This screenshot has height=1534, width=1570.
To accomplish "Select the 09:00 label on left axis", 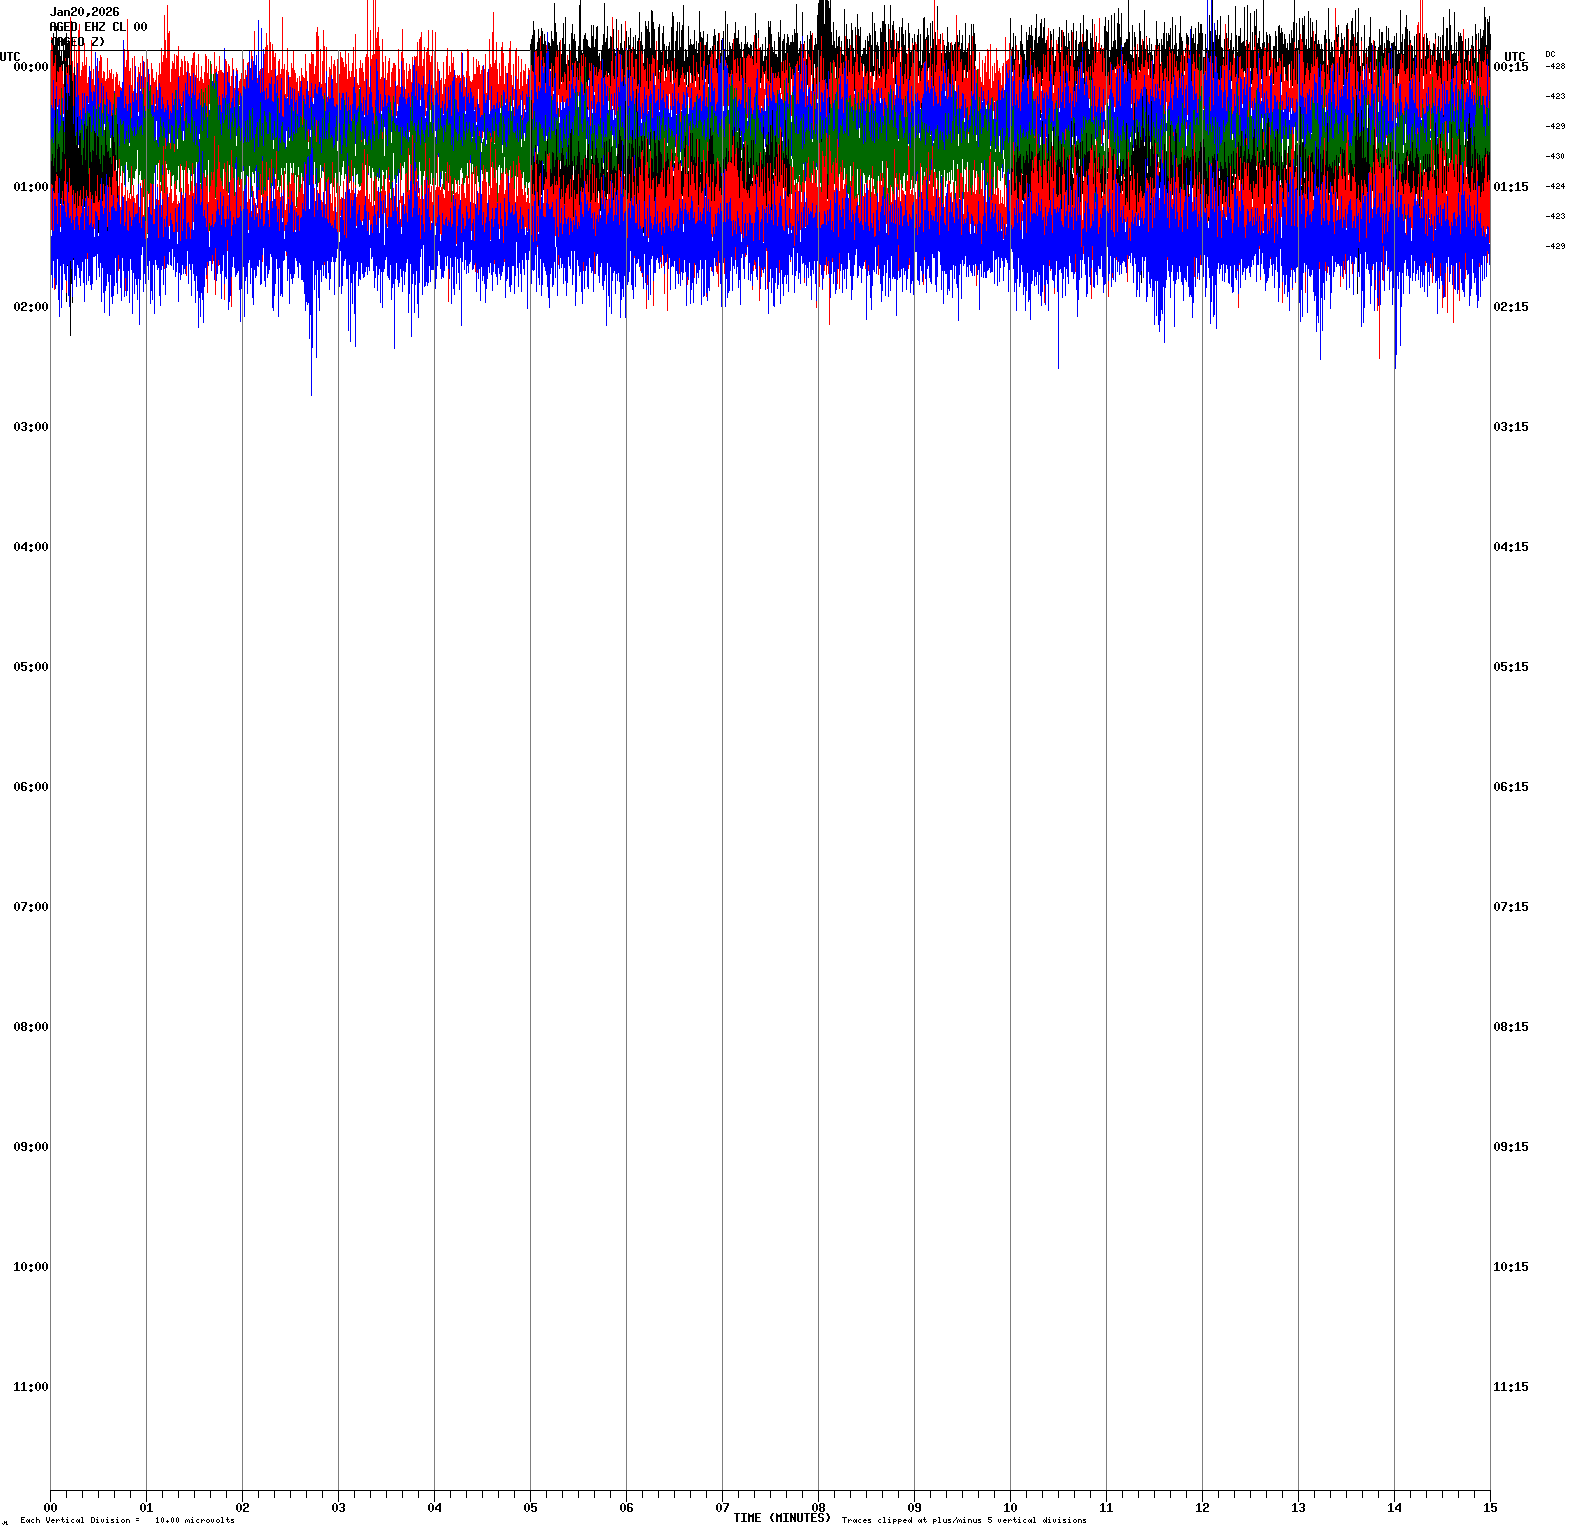I will [x=30, y=1147].
